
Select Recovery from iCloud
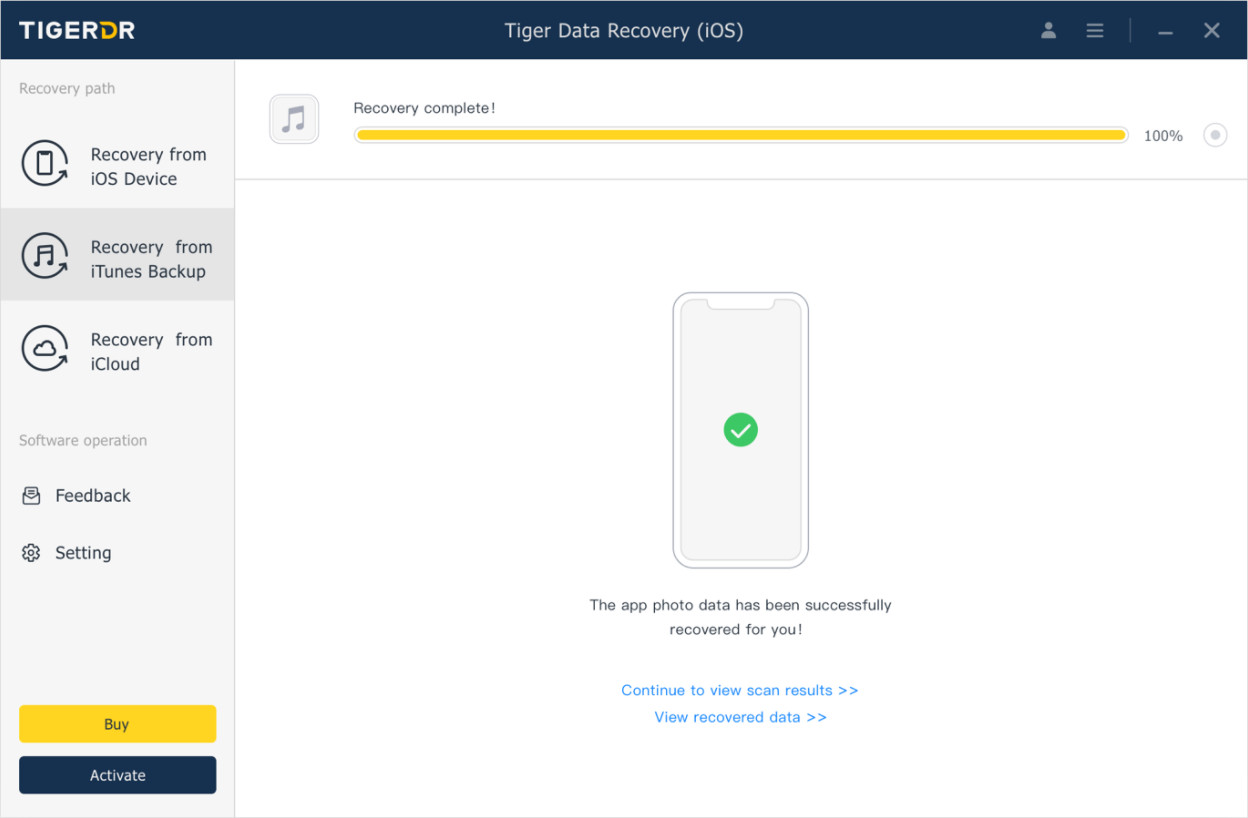click(x=117, y=349)
